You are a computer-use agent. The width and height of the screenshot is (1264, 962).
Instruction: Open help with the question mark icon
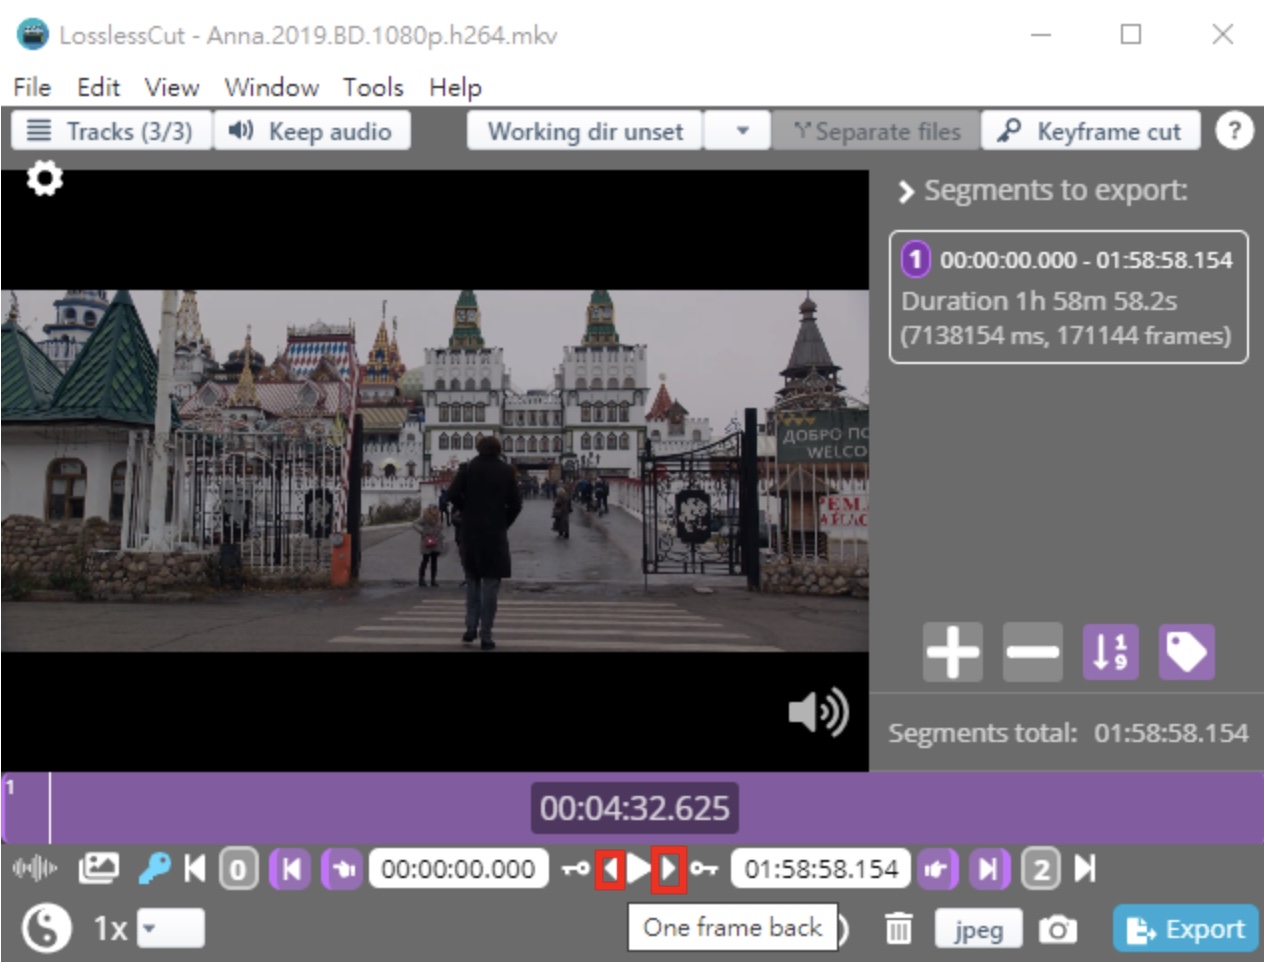(x=1234, y=130)
